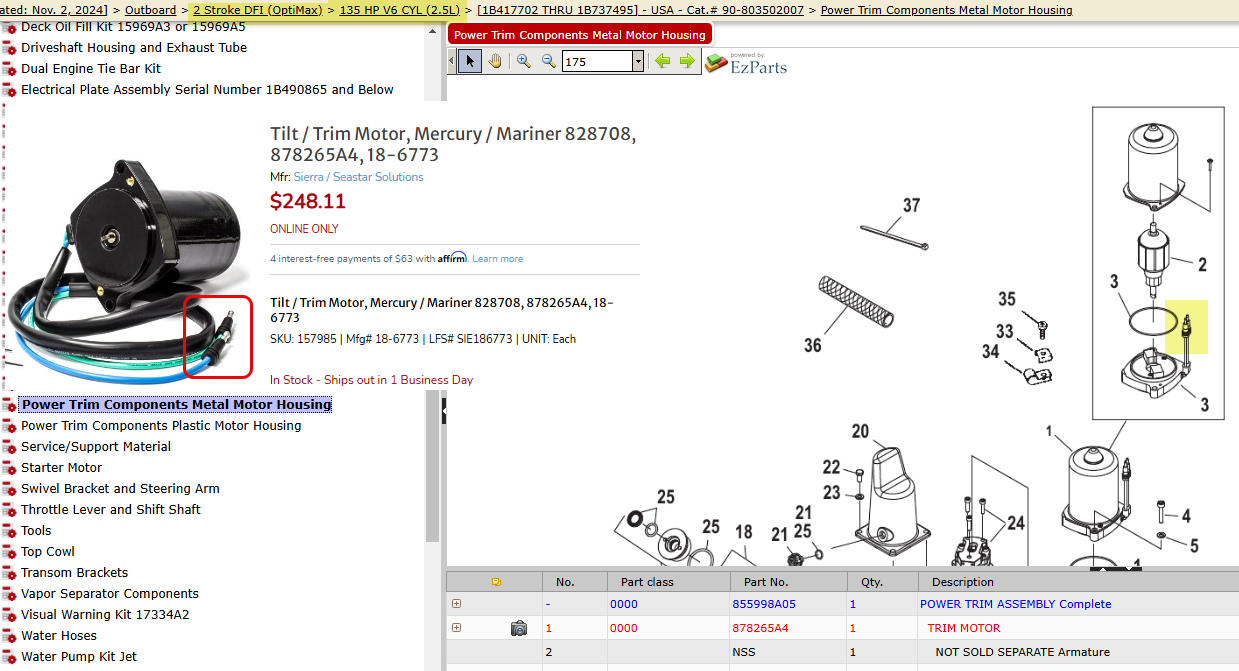Expand the Trim Motor row
Image resolution: width=1239 pixels, height=671 pixels.
point(457,627)
